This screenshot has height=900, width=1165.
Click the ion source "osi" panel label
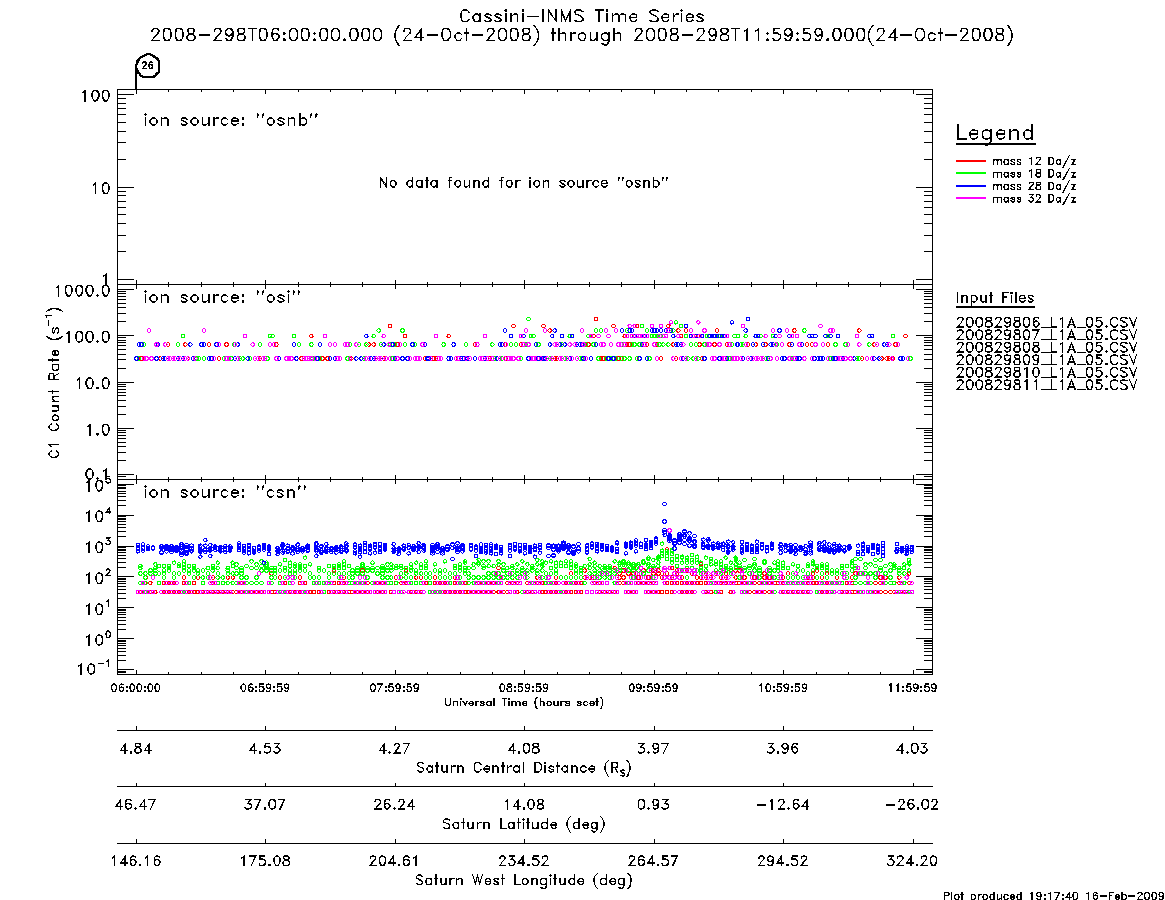pyautogui.click(x=222, y=297)
